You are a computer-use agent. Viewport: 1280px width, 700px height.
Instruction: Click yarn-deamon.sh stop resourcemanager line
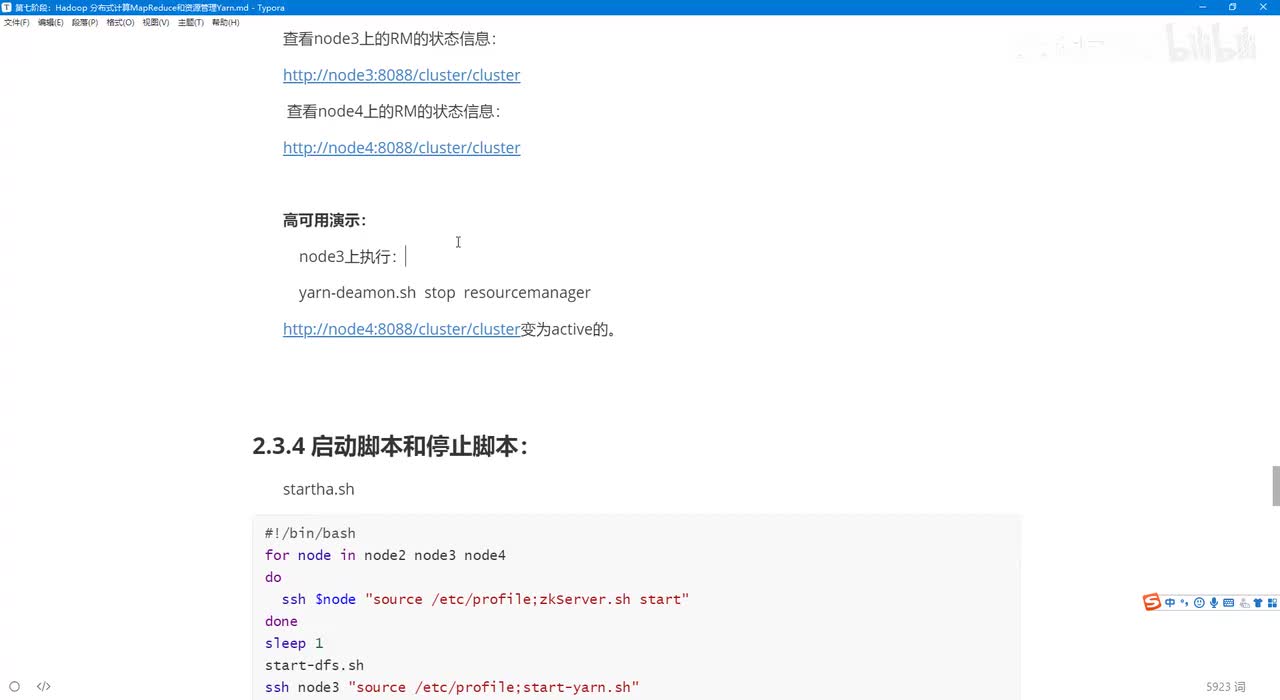[445, 293]
